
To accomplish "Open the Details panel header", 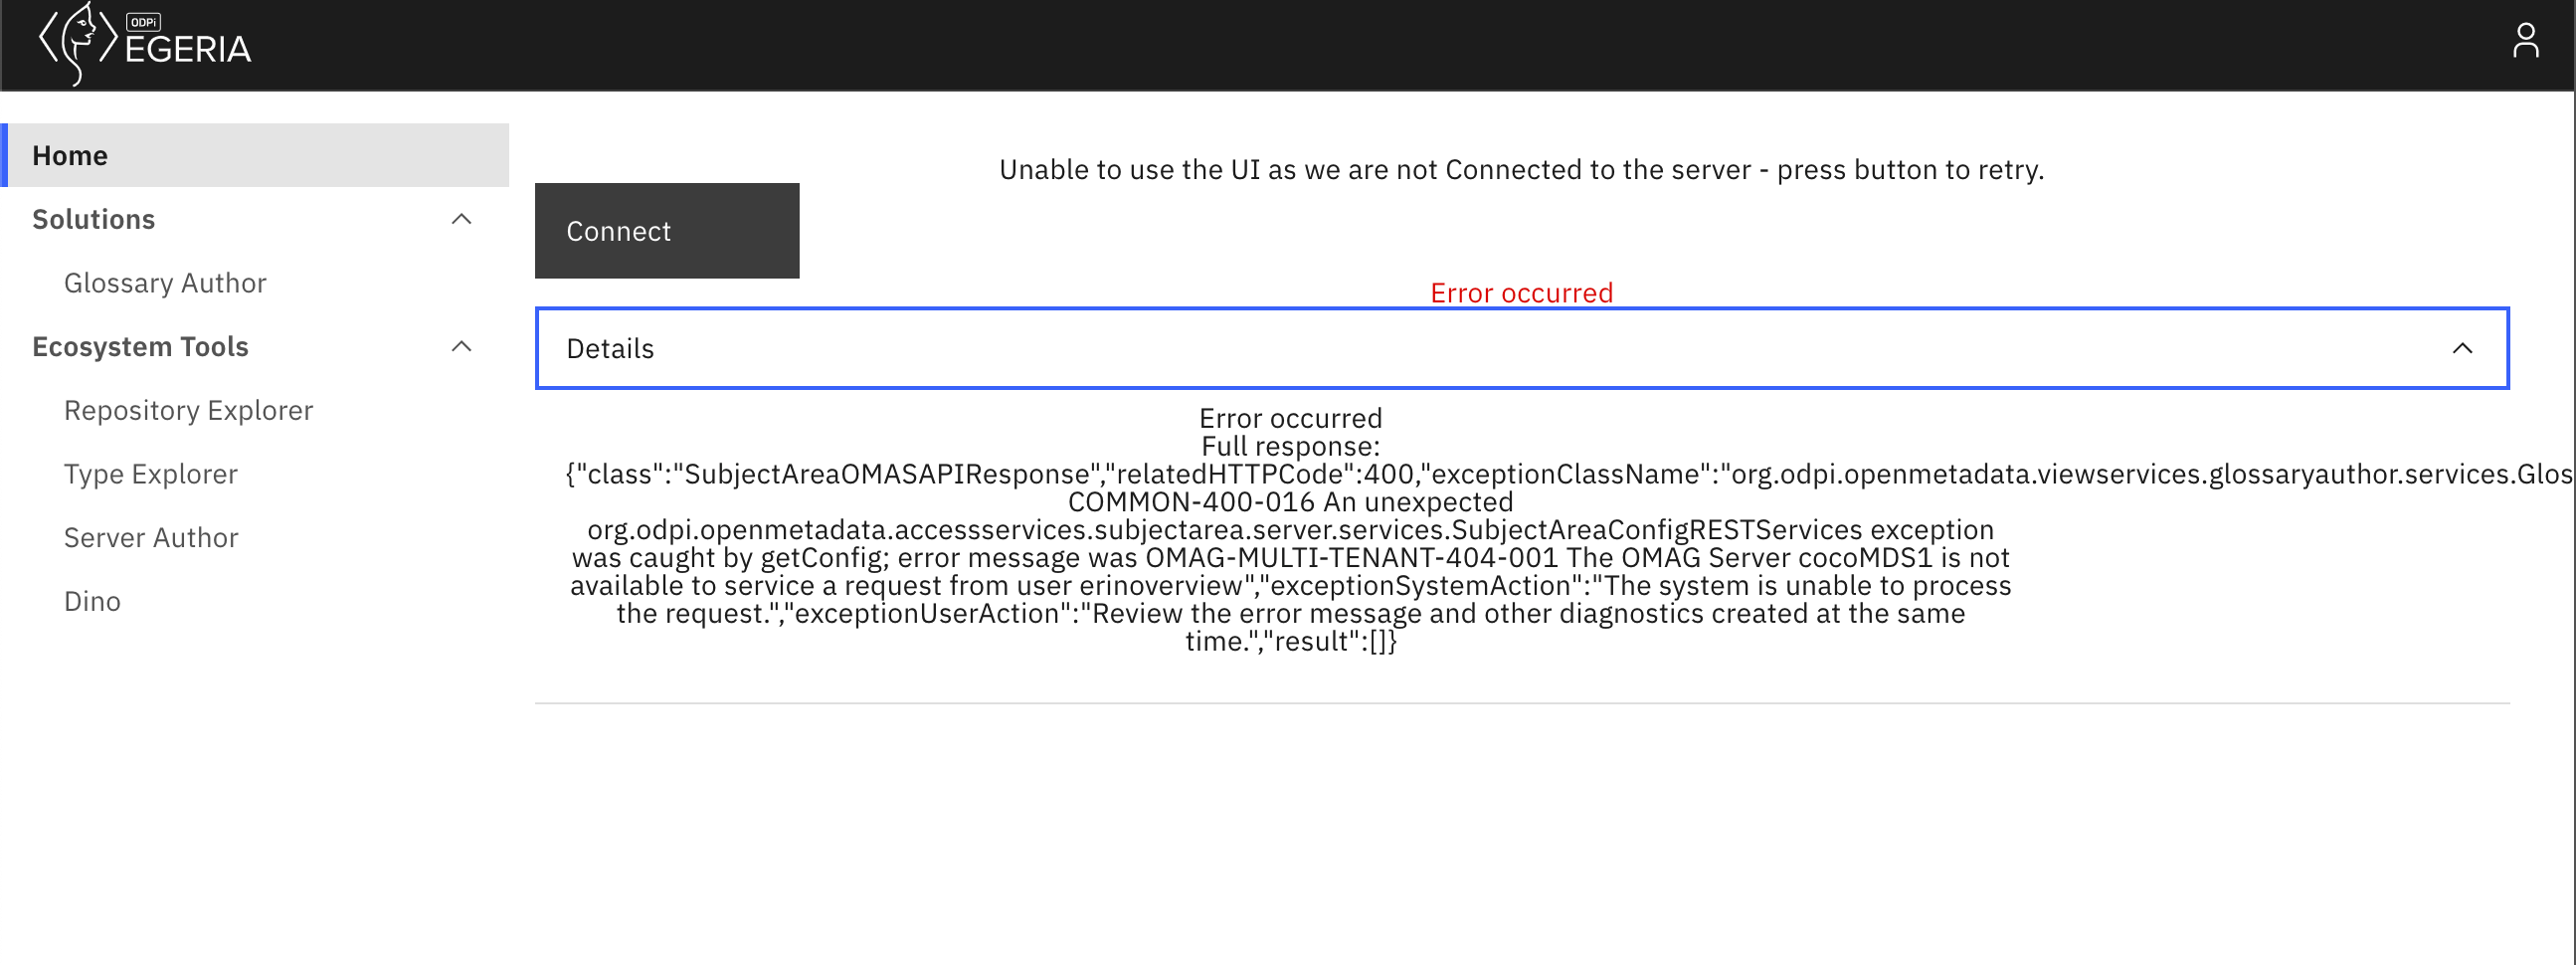I will tap(609, 348).
